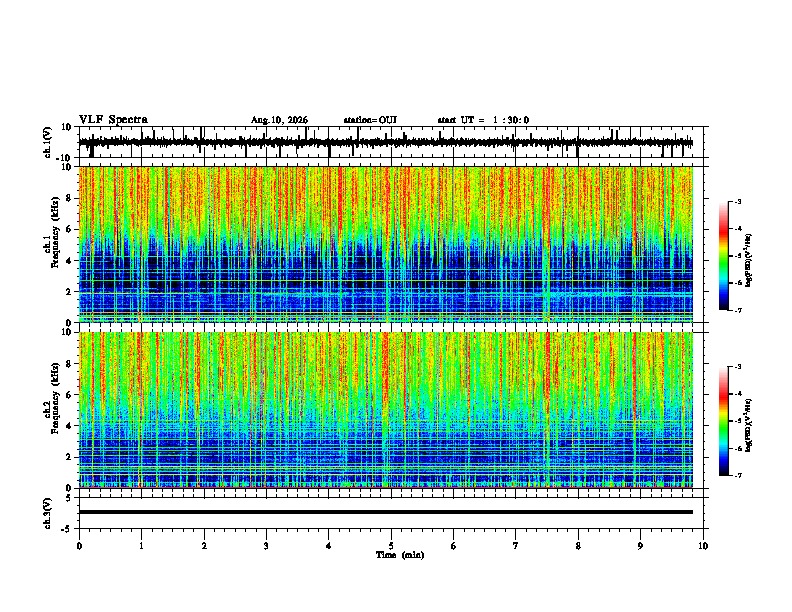Click the "-5" tick on ch.3(V) axis
The height and width of the screenshot is (612, 792).
tap(67, 529)
